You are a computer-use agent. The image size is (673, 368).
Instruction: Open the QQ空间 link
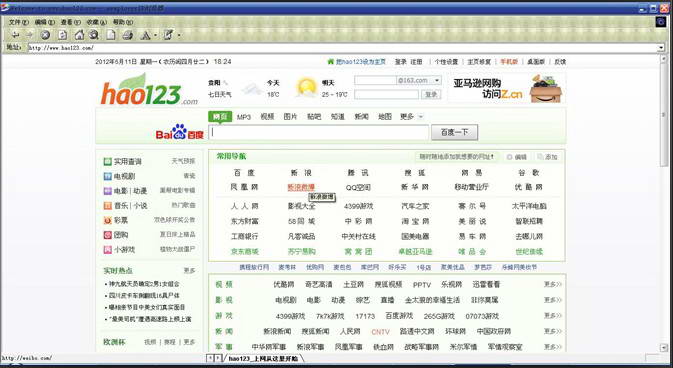358,188
